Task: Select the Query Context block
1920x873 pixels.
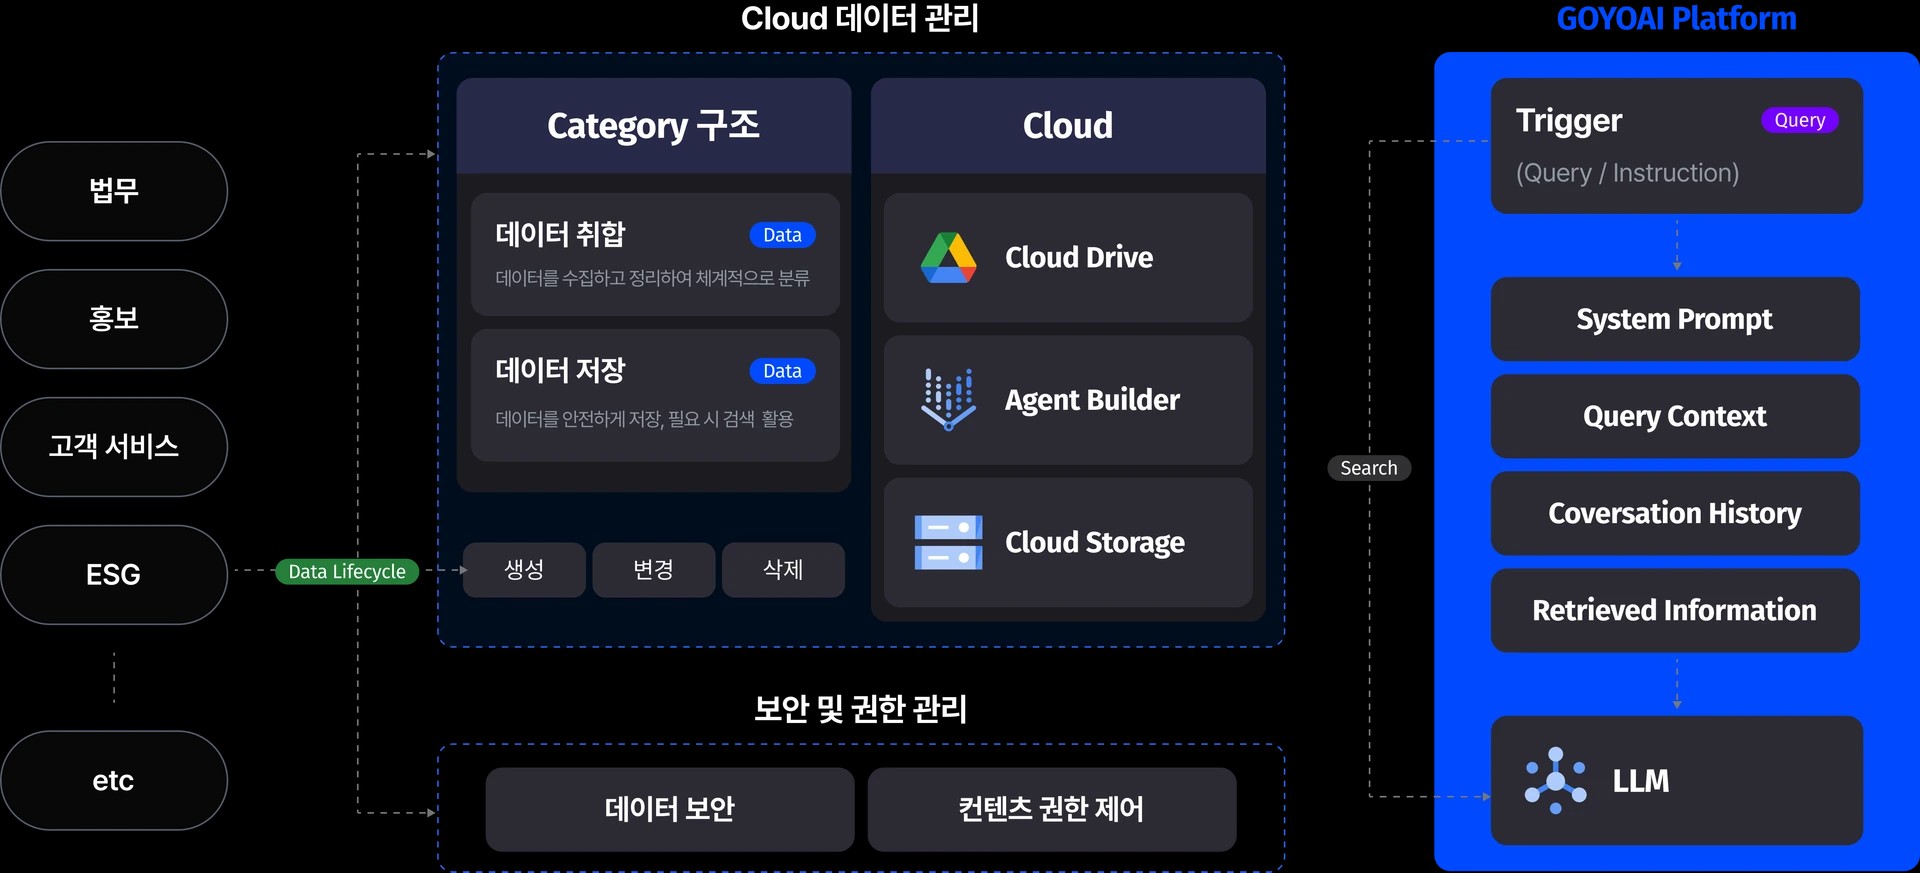Action: pos(1675,416)
